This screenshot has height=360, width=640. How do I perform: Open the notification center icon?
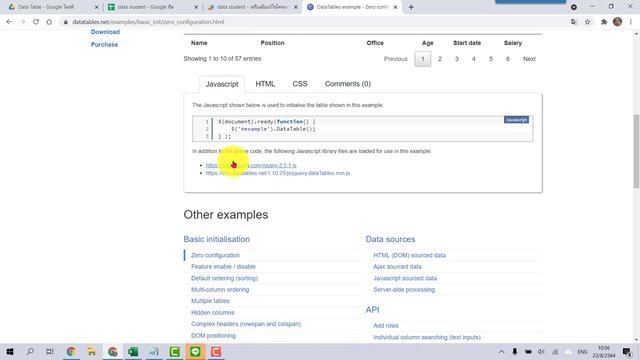627,351
